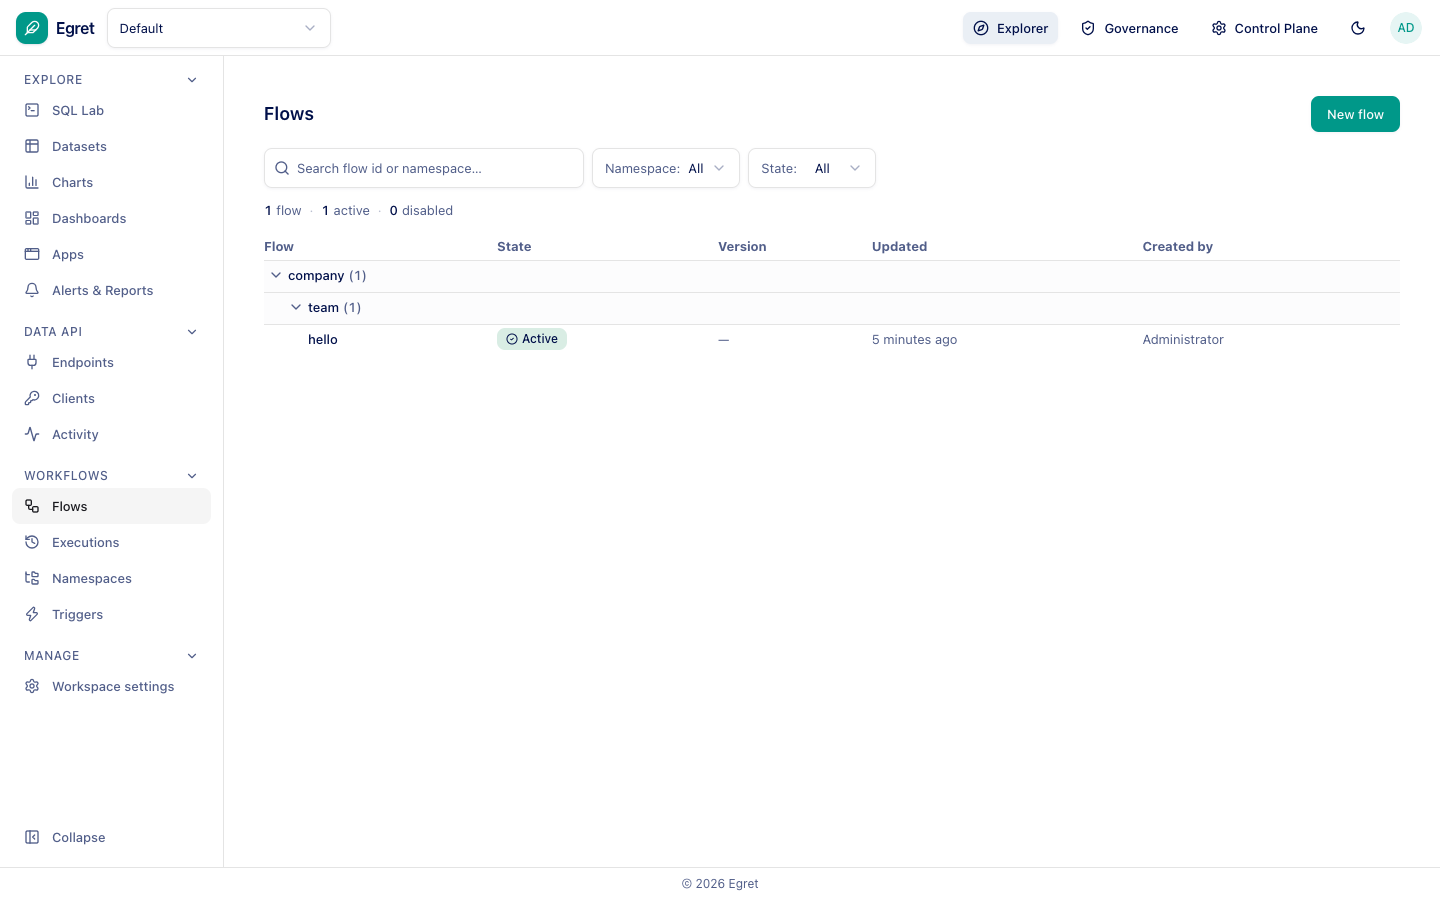Collapse the team namespace group
The image size is (1440, 900).
point(296,307)
